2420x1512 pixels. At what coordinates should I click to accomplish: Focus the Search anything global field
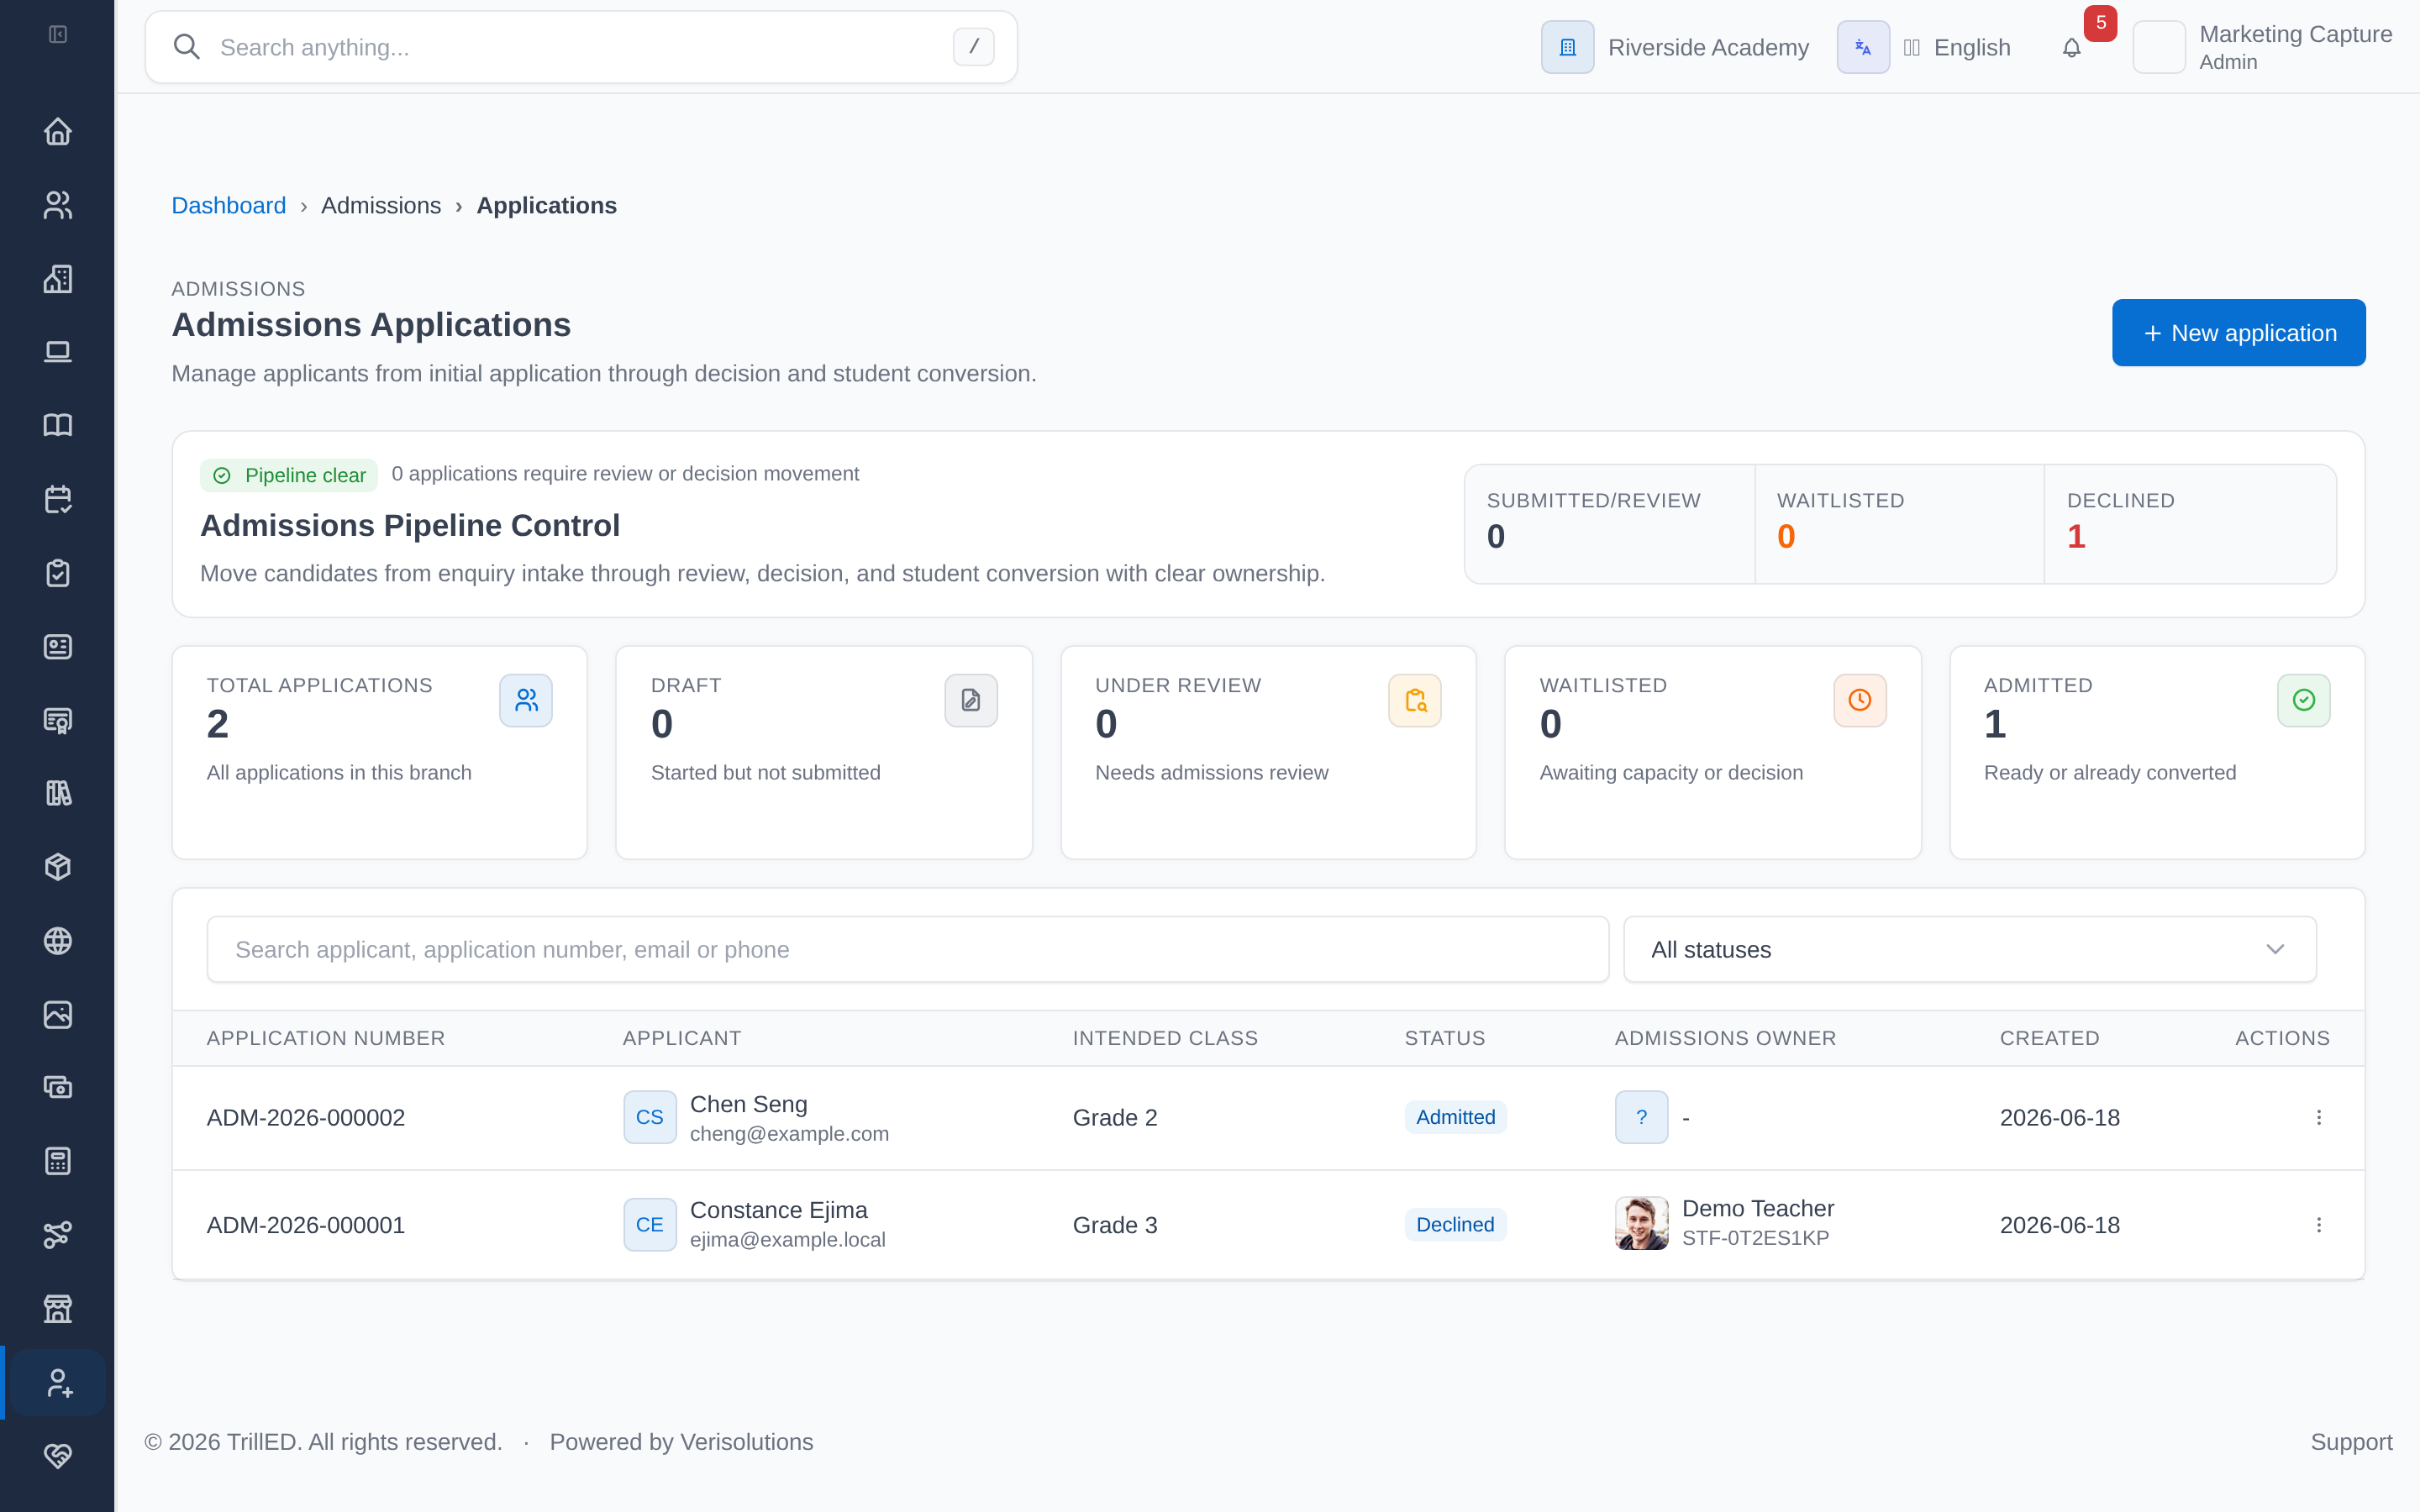[x=581, y=47]
